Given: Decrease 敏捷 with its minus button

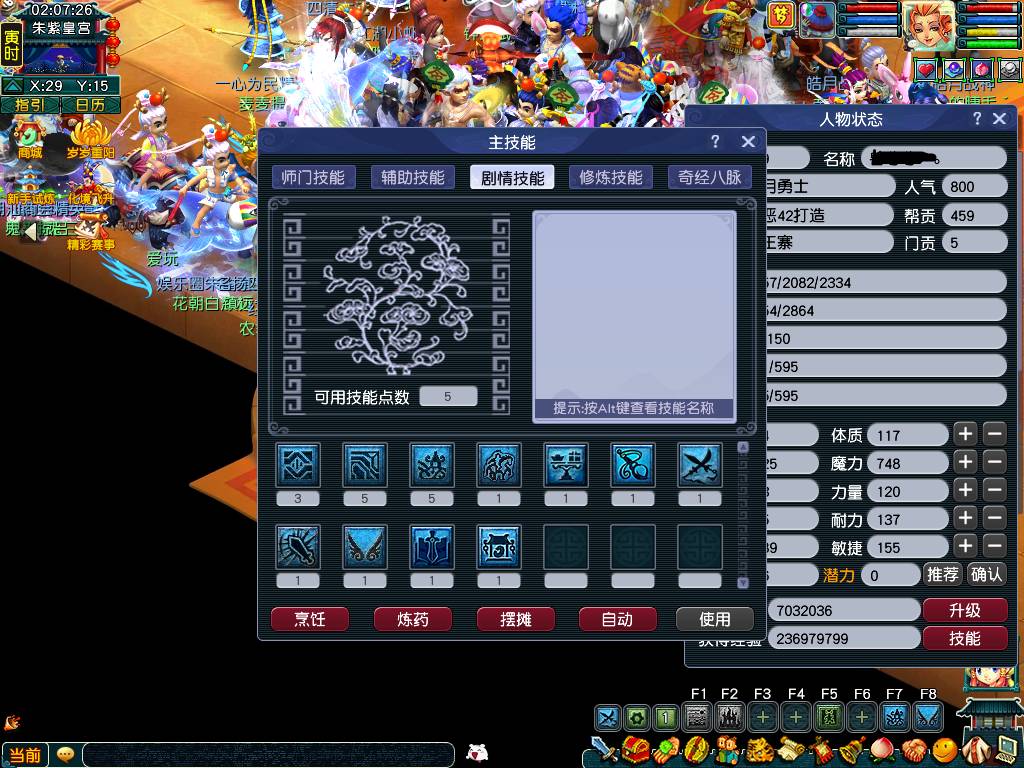Looking at the screenshot, I should (x=994, y=546).
